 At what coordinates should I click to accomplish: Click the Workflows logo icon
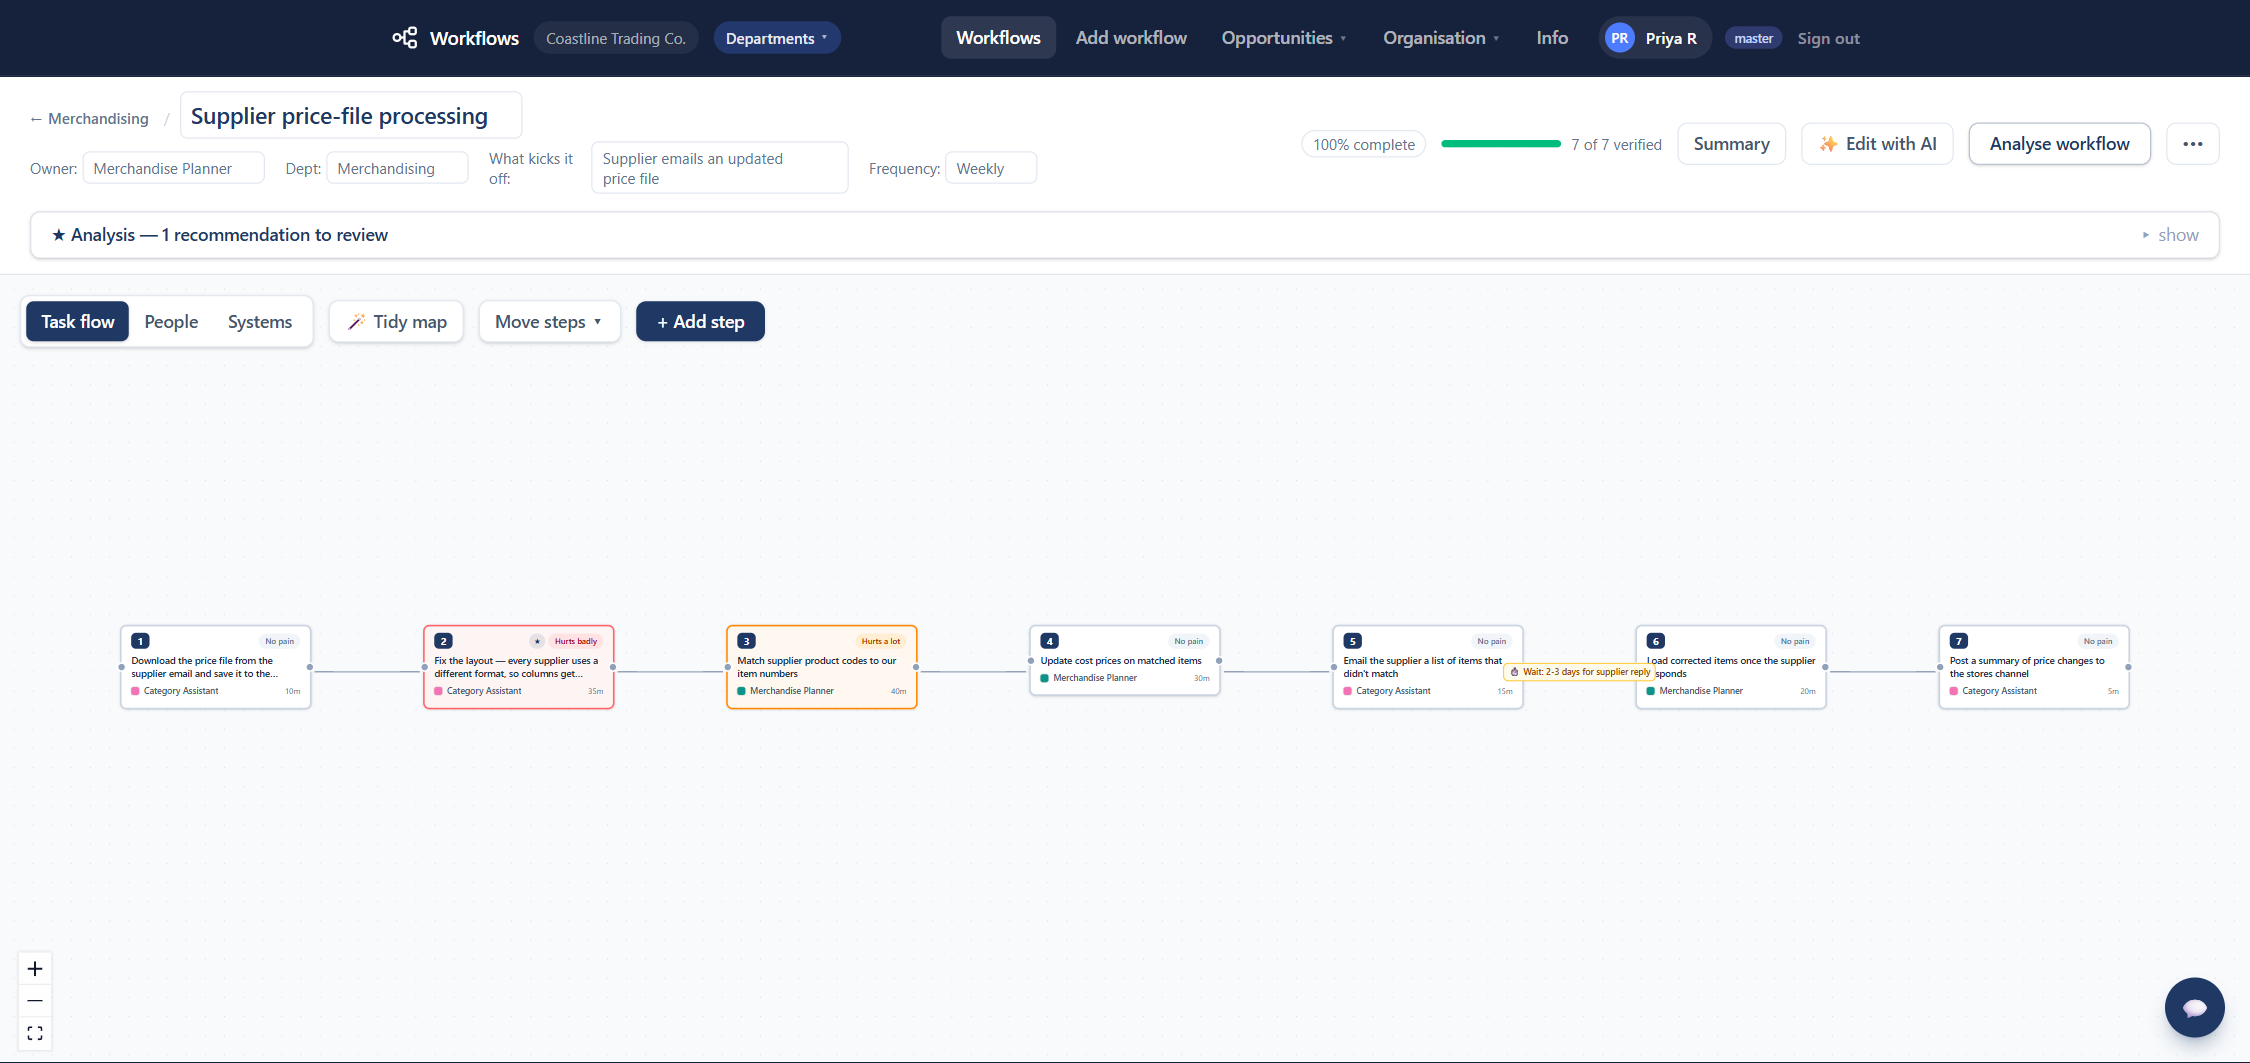pos(404,38)
